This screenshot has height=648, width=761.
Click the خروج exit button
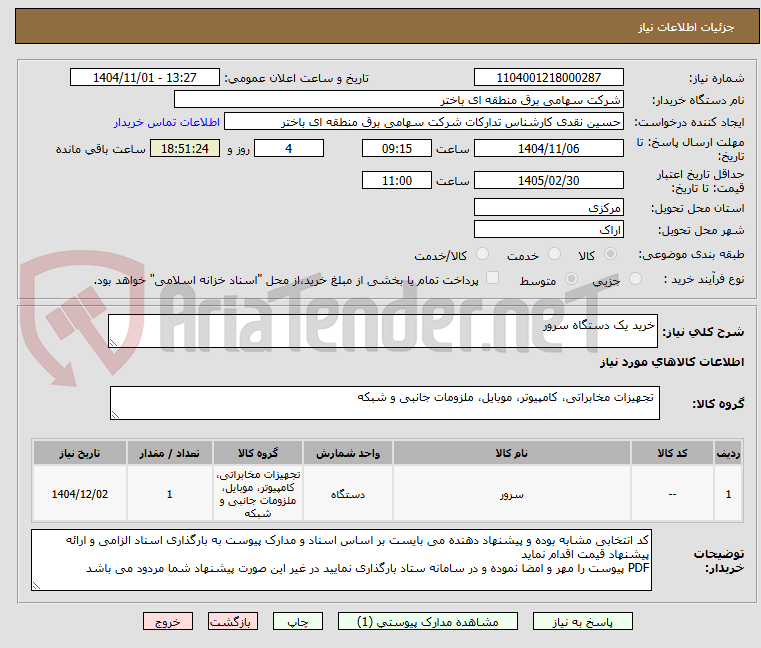pos(167,622)
